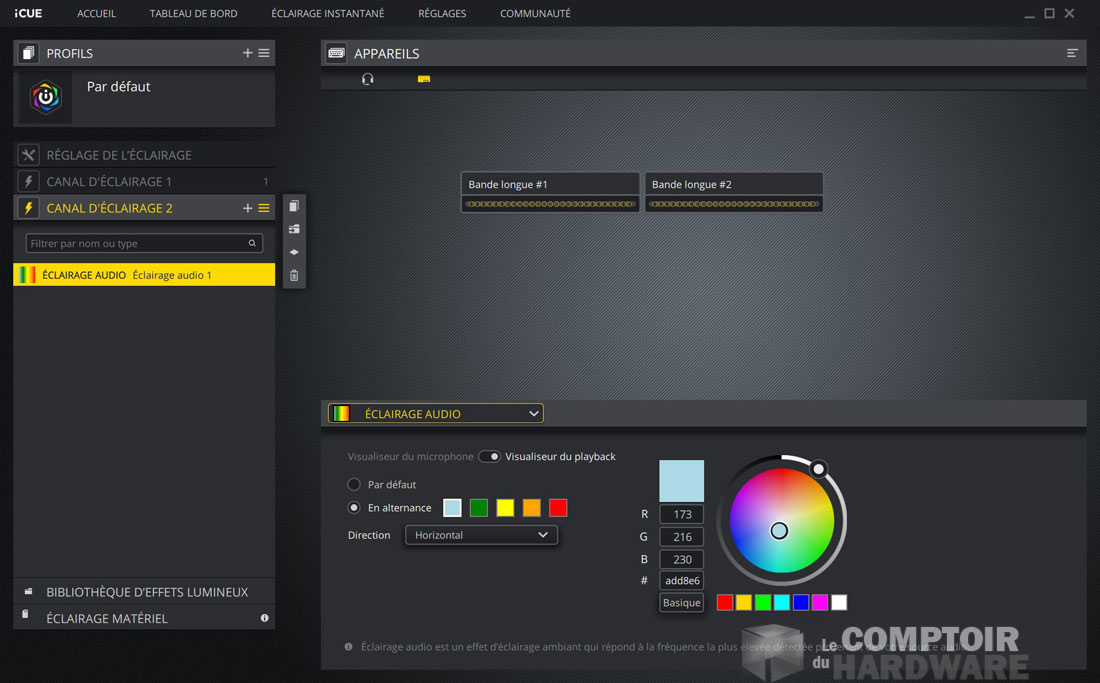Add a lighting effect to Canal d'éclairage 2
The width and height of the screenshot is (1100, 683).
click(x=247, y=208)
